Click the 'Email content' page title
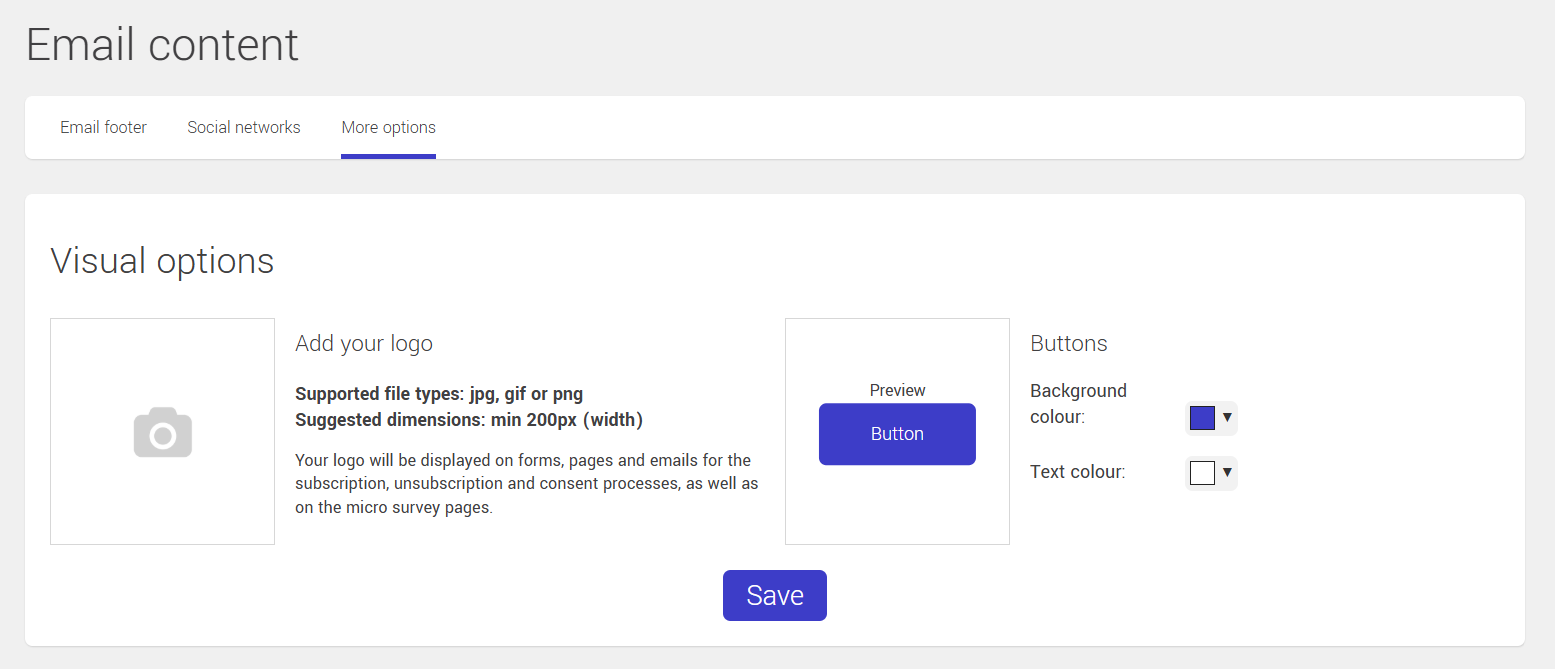Image resolution: width=1555 pixels, height=669 pixels. (162, 45)
